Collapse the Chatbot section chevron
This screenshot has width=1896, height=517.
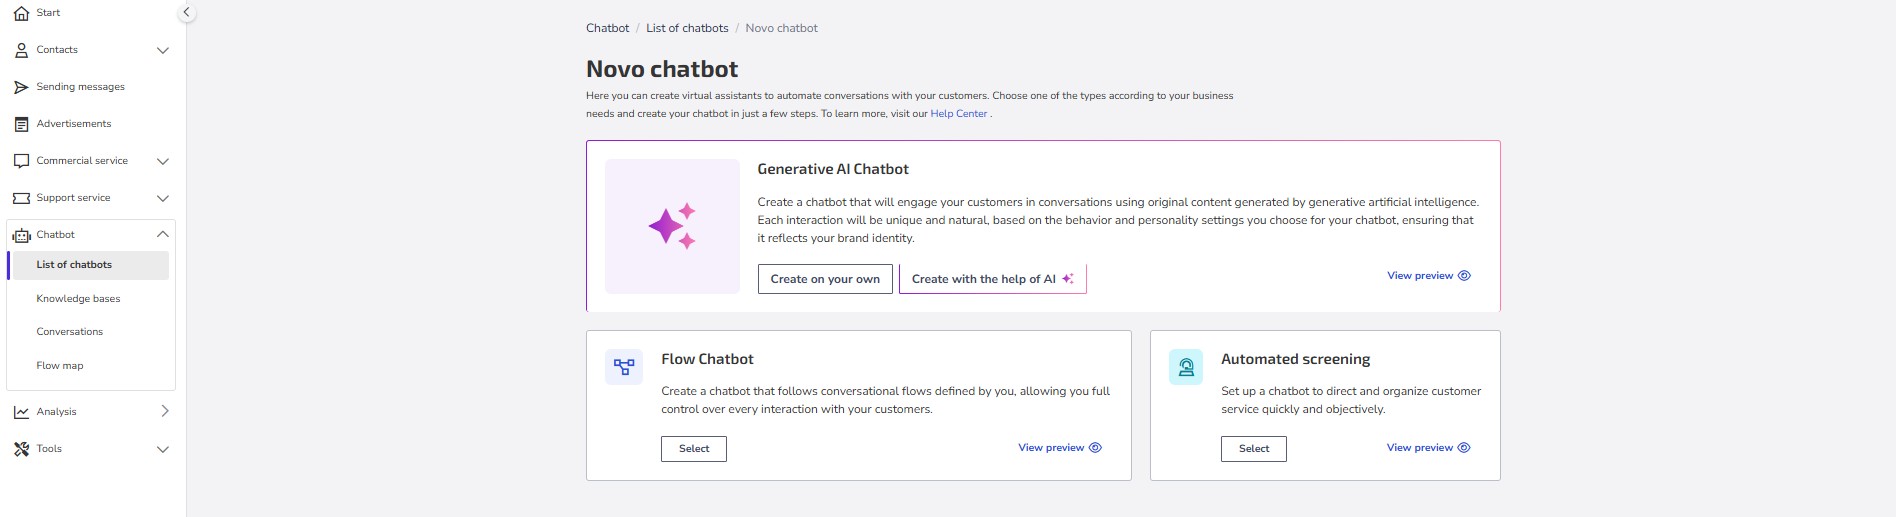(163, 235)
